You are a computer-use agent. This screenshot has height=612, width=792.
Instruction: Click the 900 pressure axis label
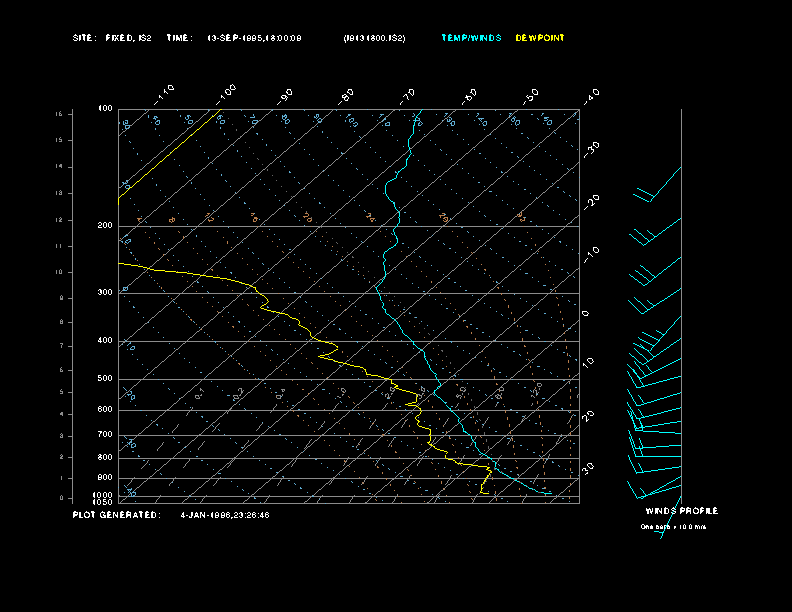click(x=105, y=477)
